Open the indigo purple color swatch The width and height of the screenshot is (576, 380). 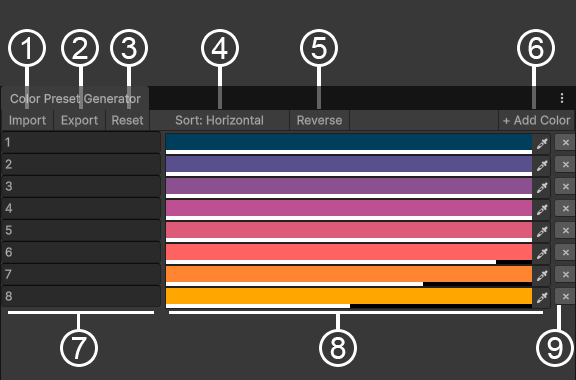coord(349,166)
